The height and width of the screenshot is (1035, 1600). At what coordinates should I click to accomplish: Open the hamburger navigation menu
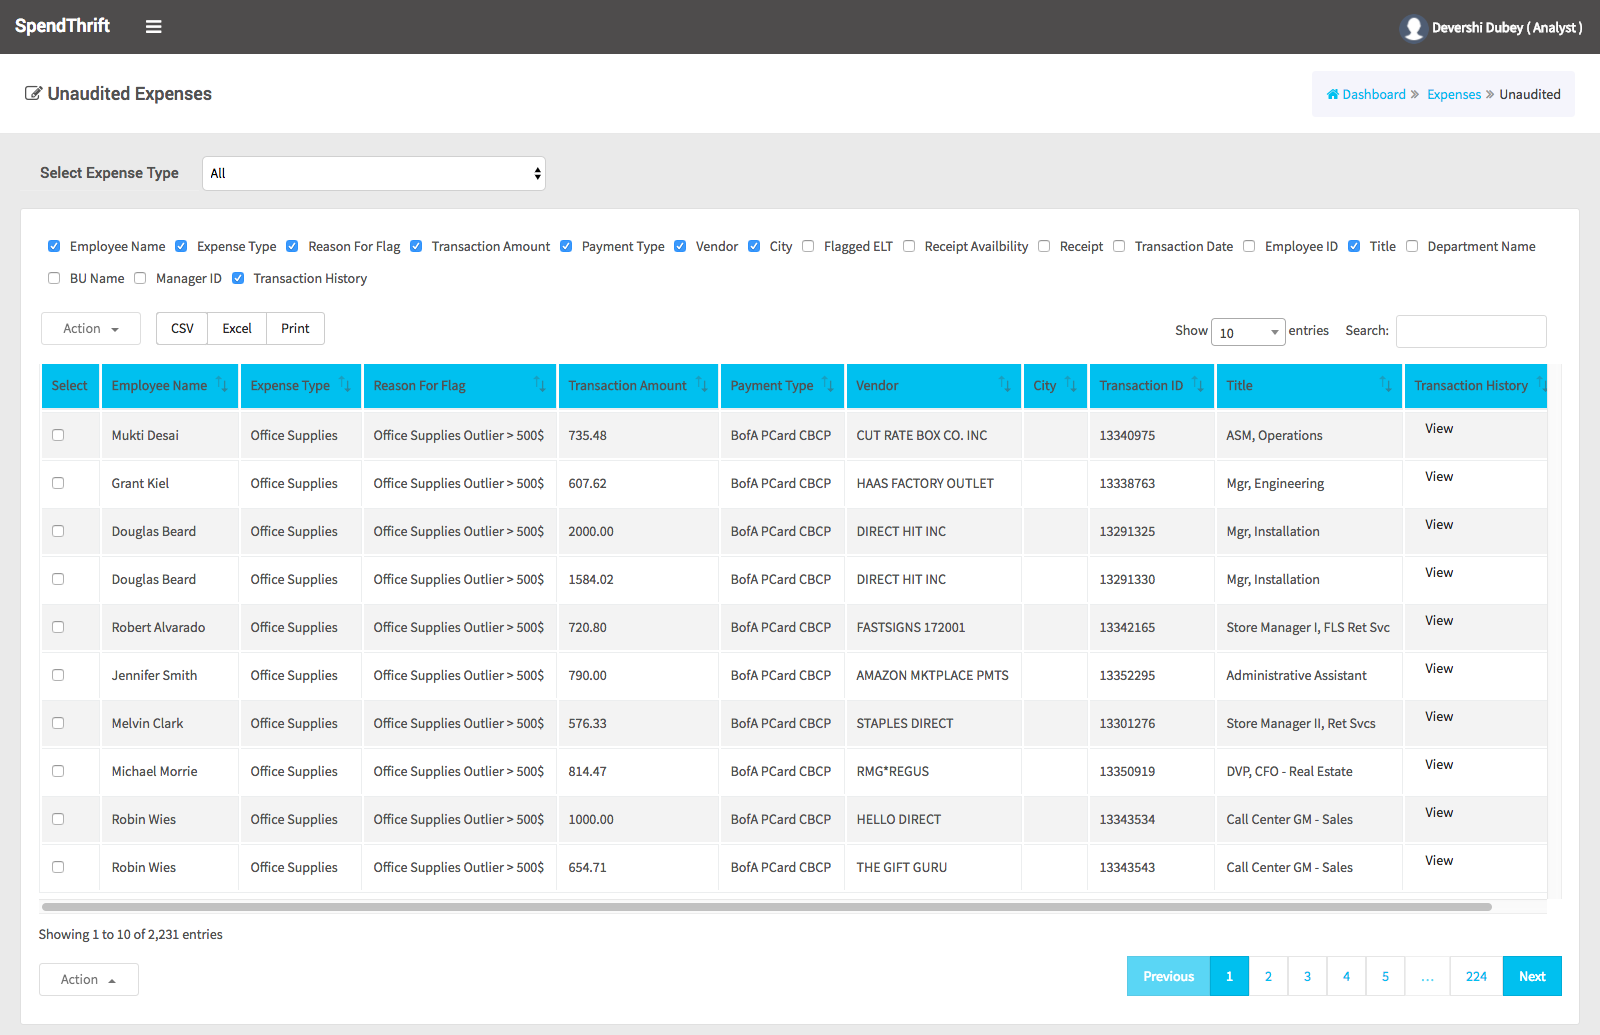coord(153,27)
